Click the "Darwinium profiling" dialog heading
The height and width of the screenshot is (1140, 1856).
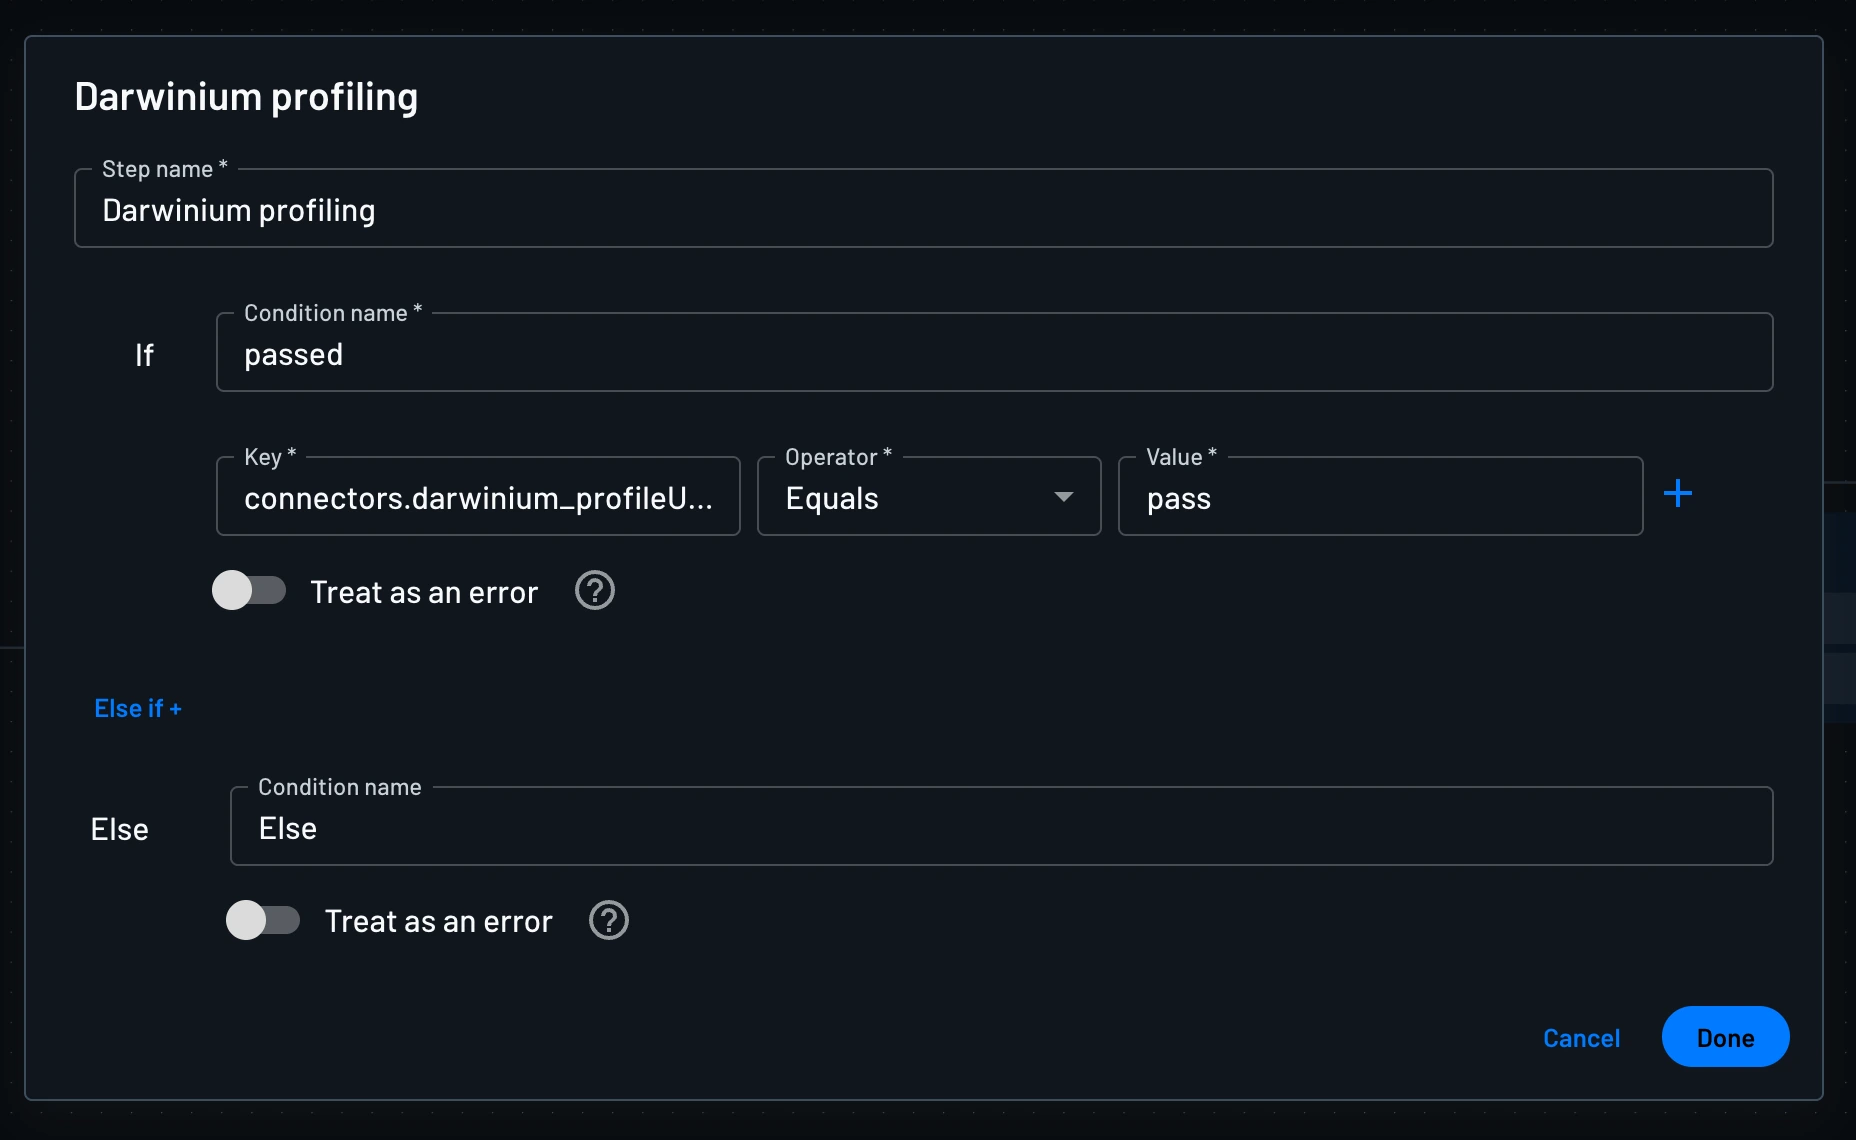246,96
